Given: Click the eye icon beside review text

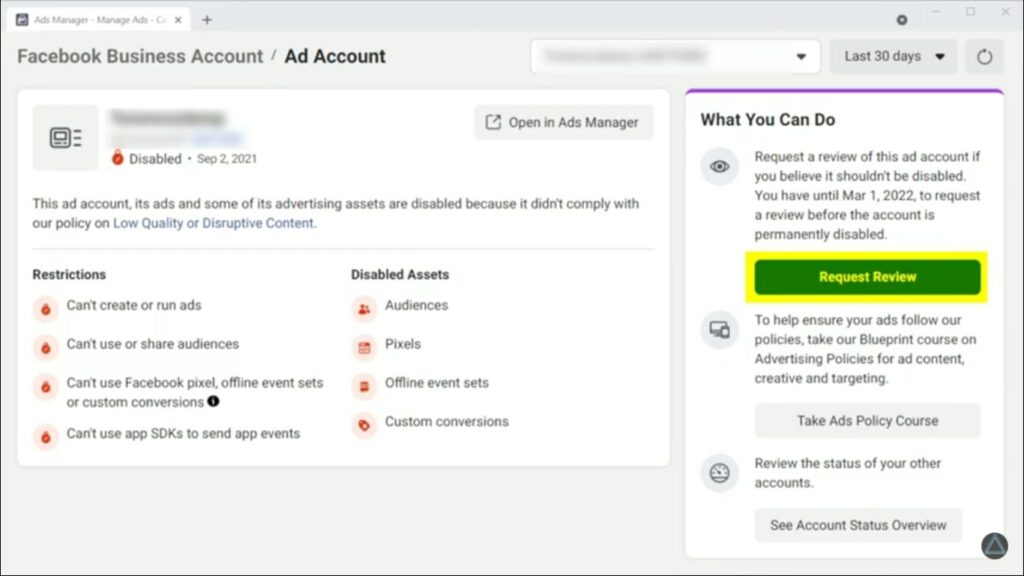Looking at the screenshot, I should (719, 167).
